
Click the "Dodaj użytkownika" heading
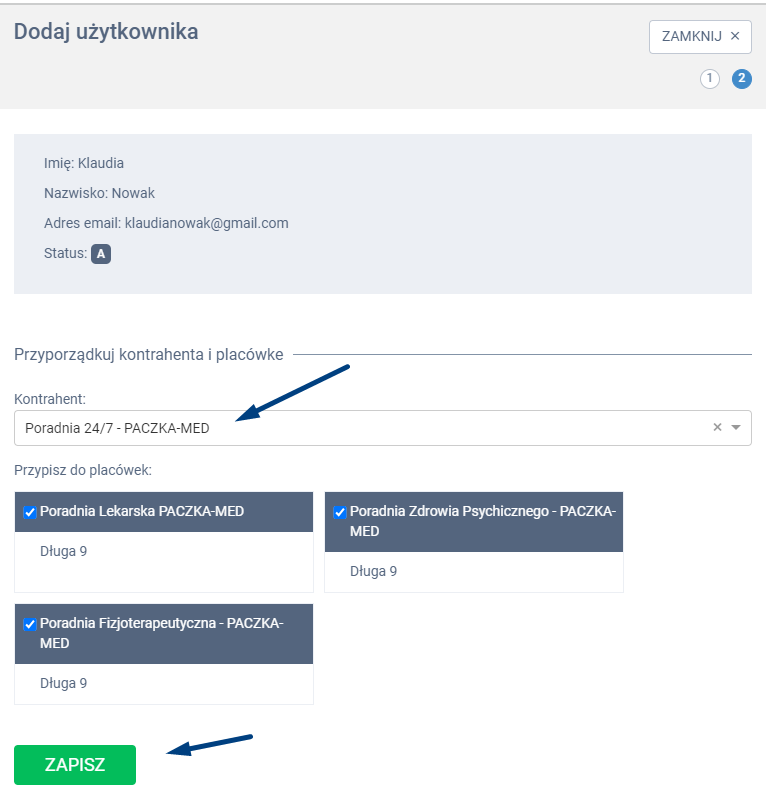(x=106, y=32)
